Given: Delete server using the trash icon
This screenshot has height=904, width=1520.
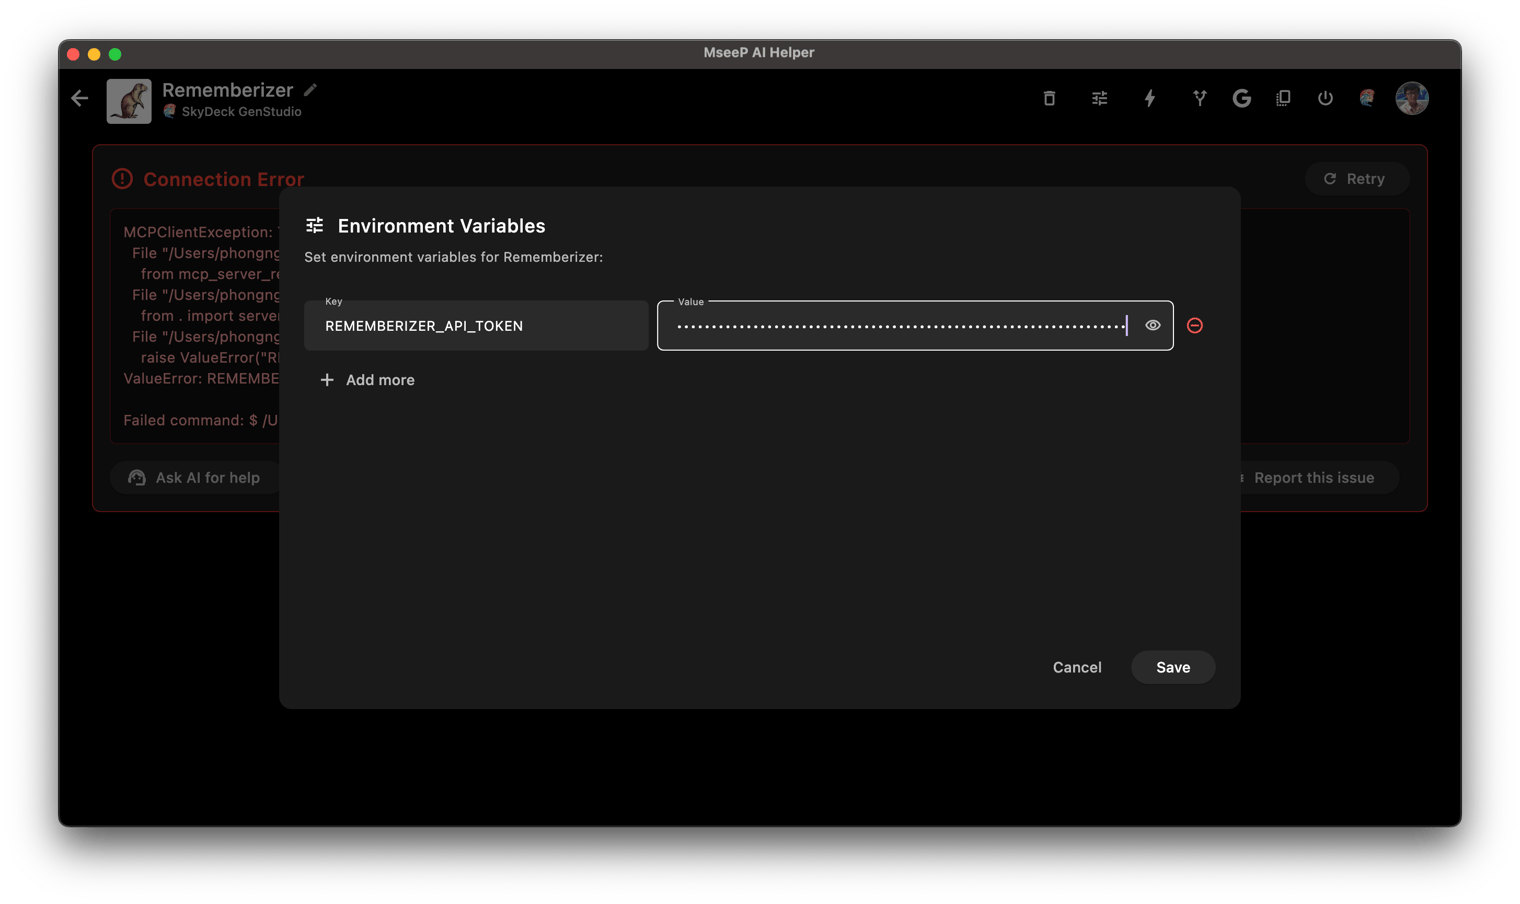Looking at the screenshot, I should pyautogui.click(x=1049, y=98).
